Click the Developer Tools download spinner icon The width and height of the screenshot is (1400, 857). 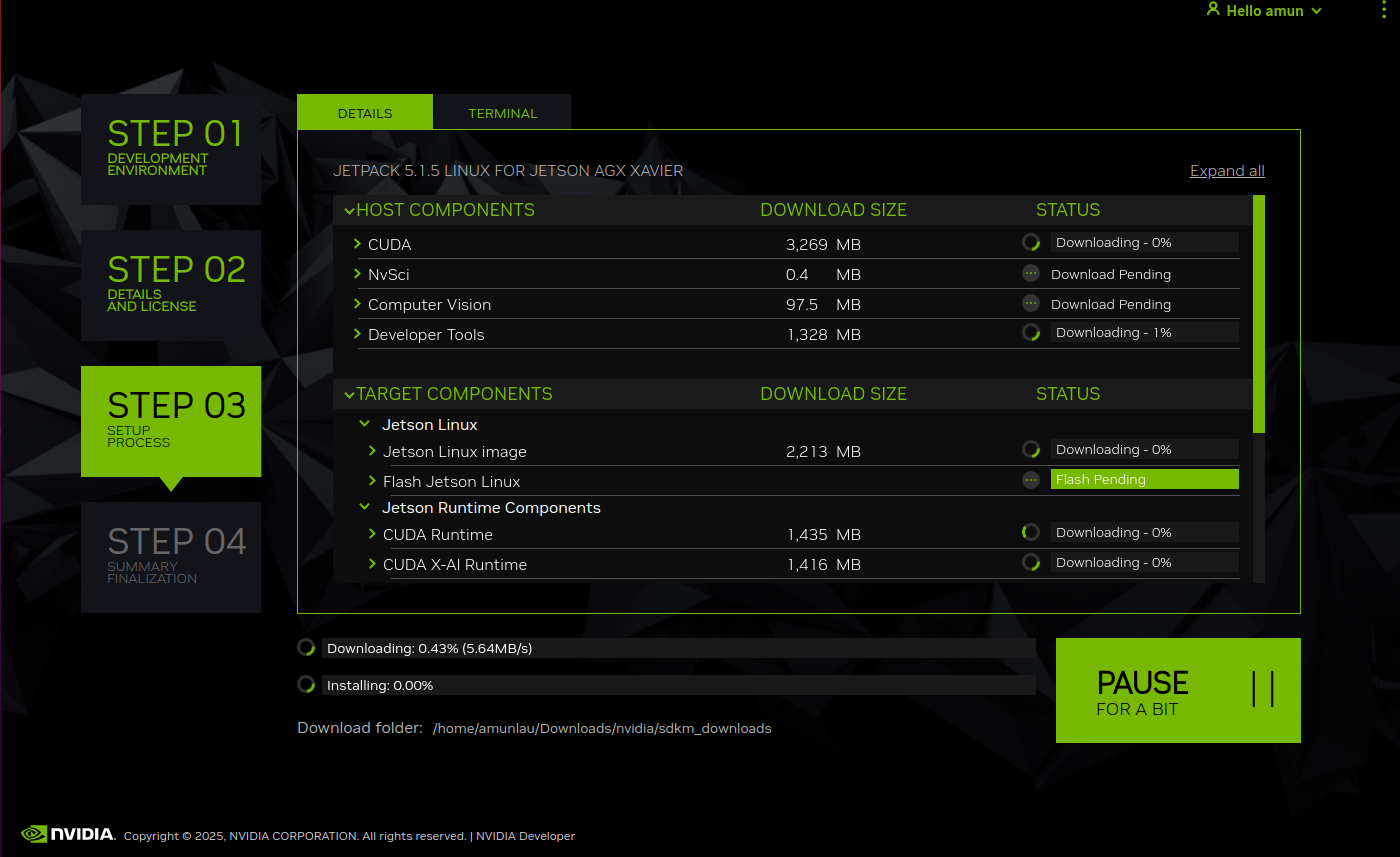tap(1031, 332)
